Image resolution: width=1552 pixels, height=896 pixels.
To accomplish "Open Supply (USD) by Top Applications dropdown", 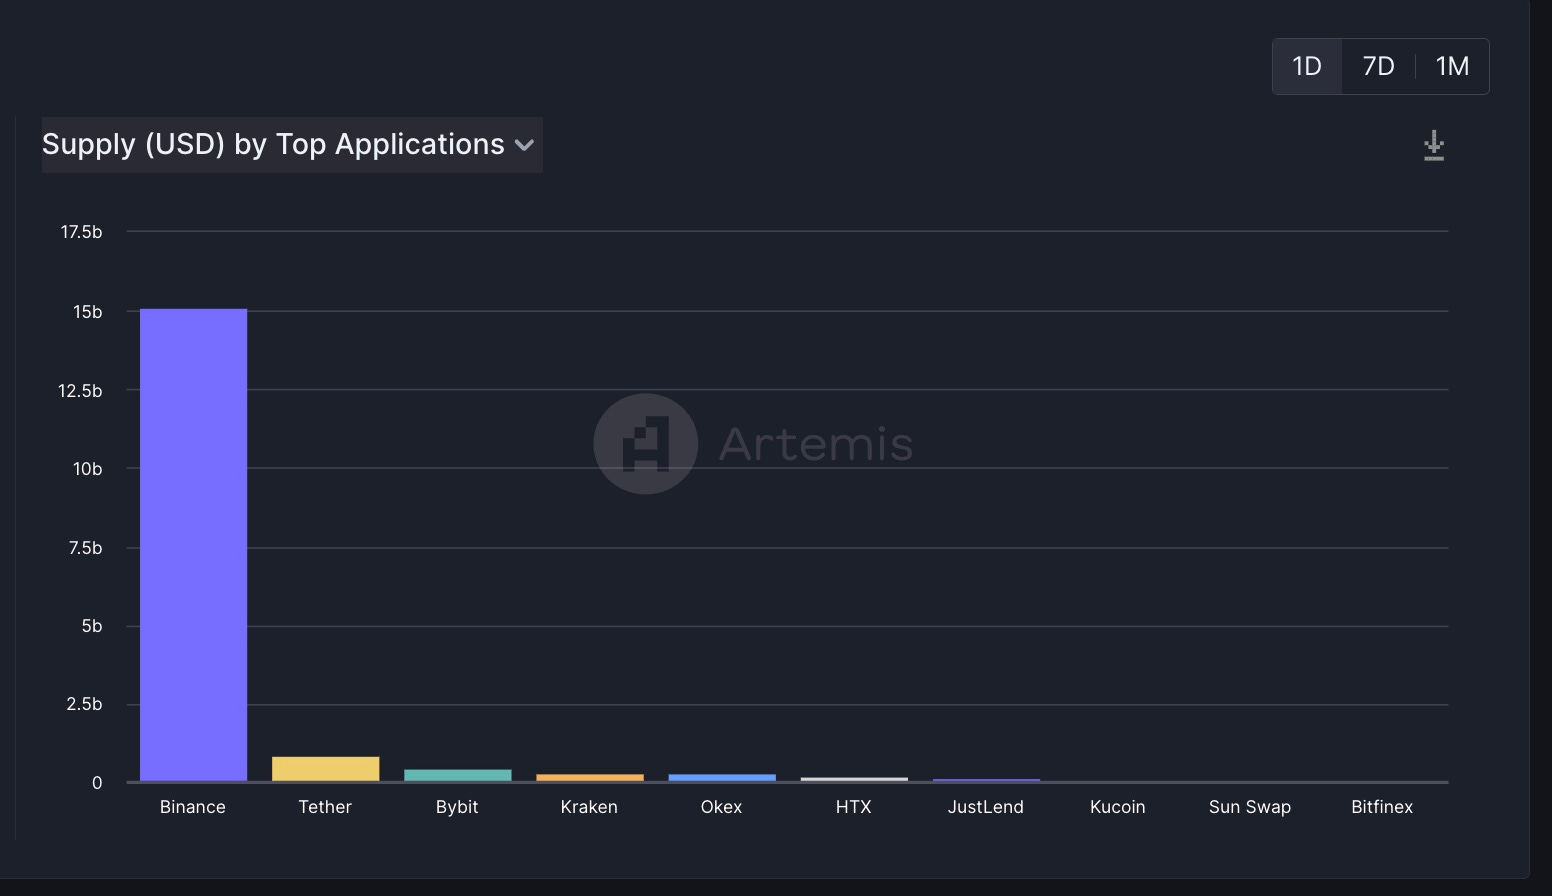I will [x=292, y=145].
